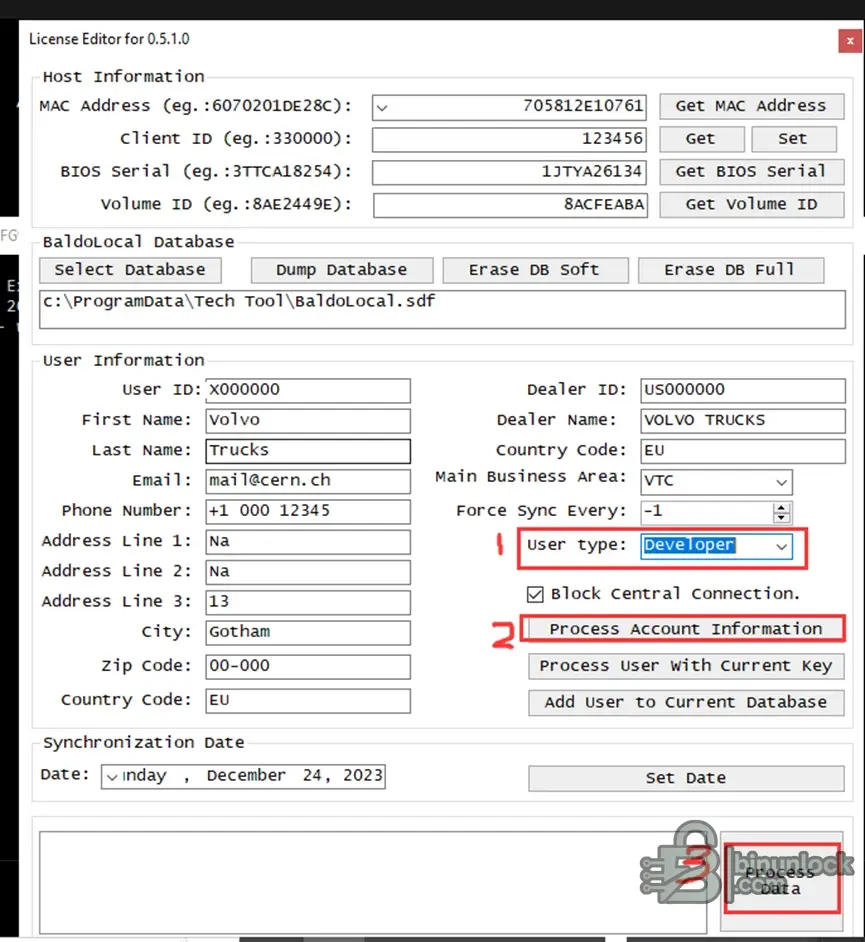Image resolution: width=865 pixels, height=942 pixels.
Task: Click Process User With Current Key
Action: 685,666
